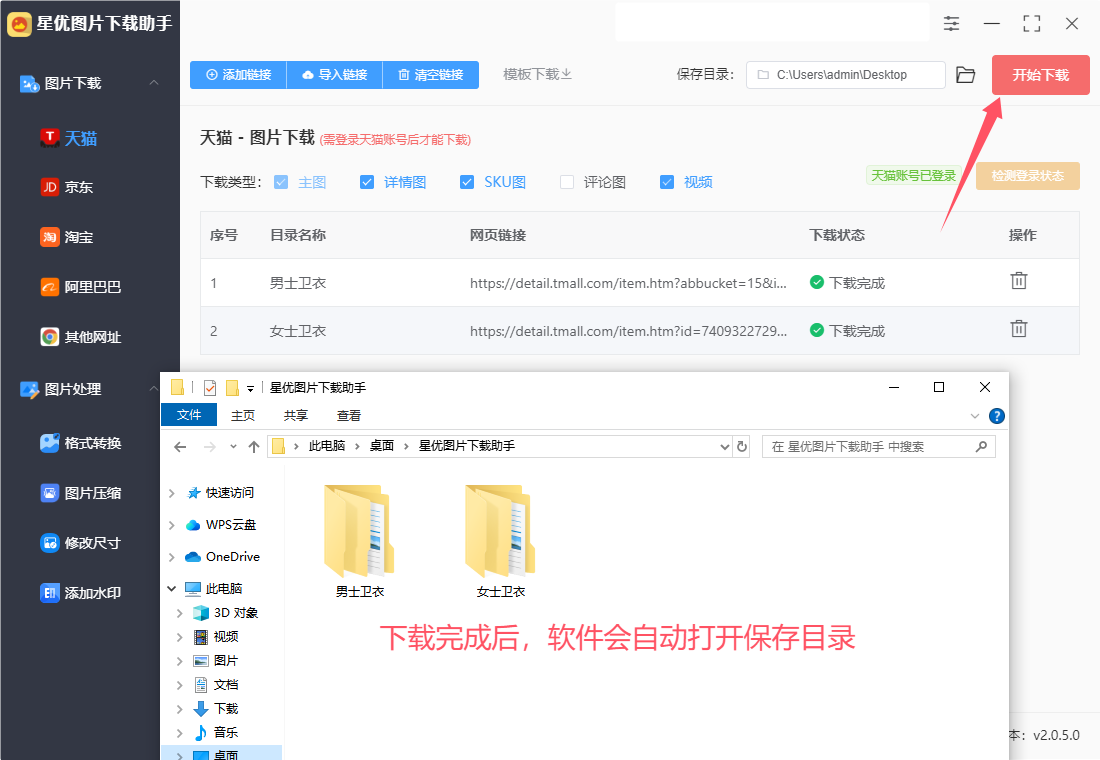Open the 天猫 download section
1100x760 pixels.
click(x=69, y=138)
